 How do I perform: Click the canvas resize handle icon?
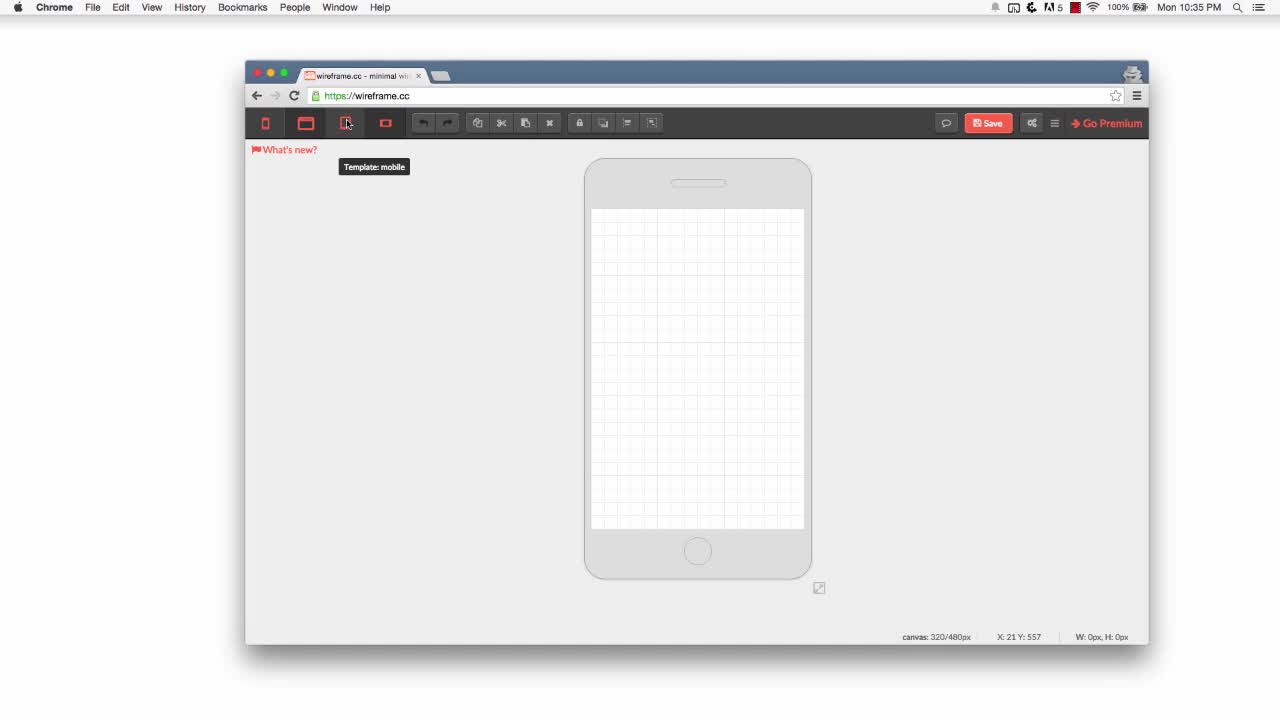coord(819,588)
